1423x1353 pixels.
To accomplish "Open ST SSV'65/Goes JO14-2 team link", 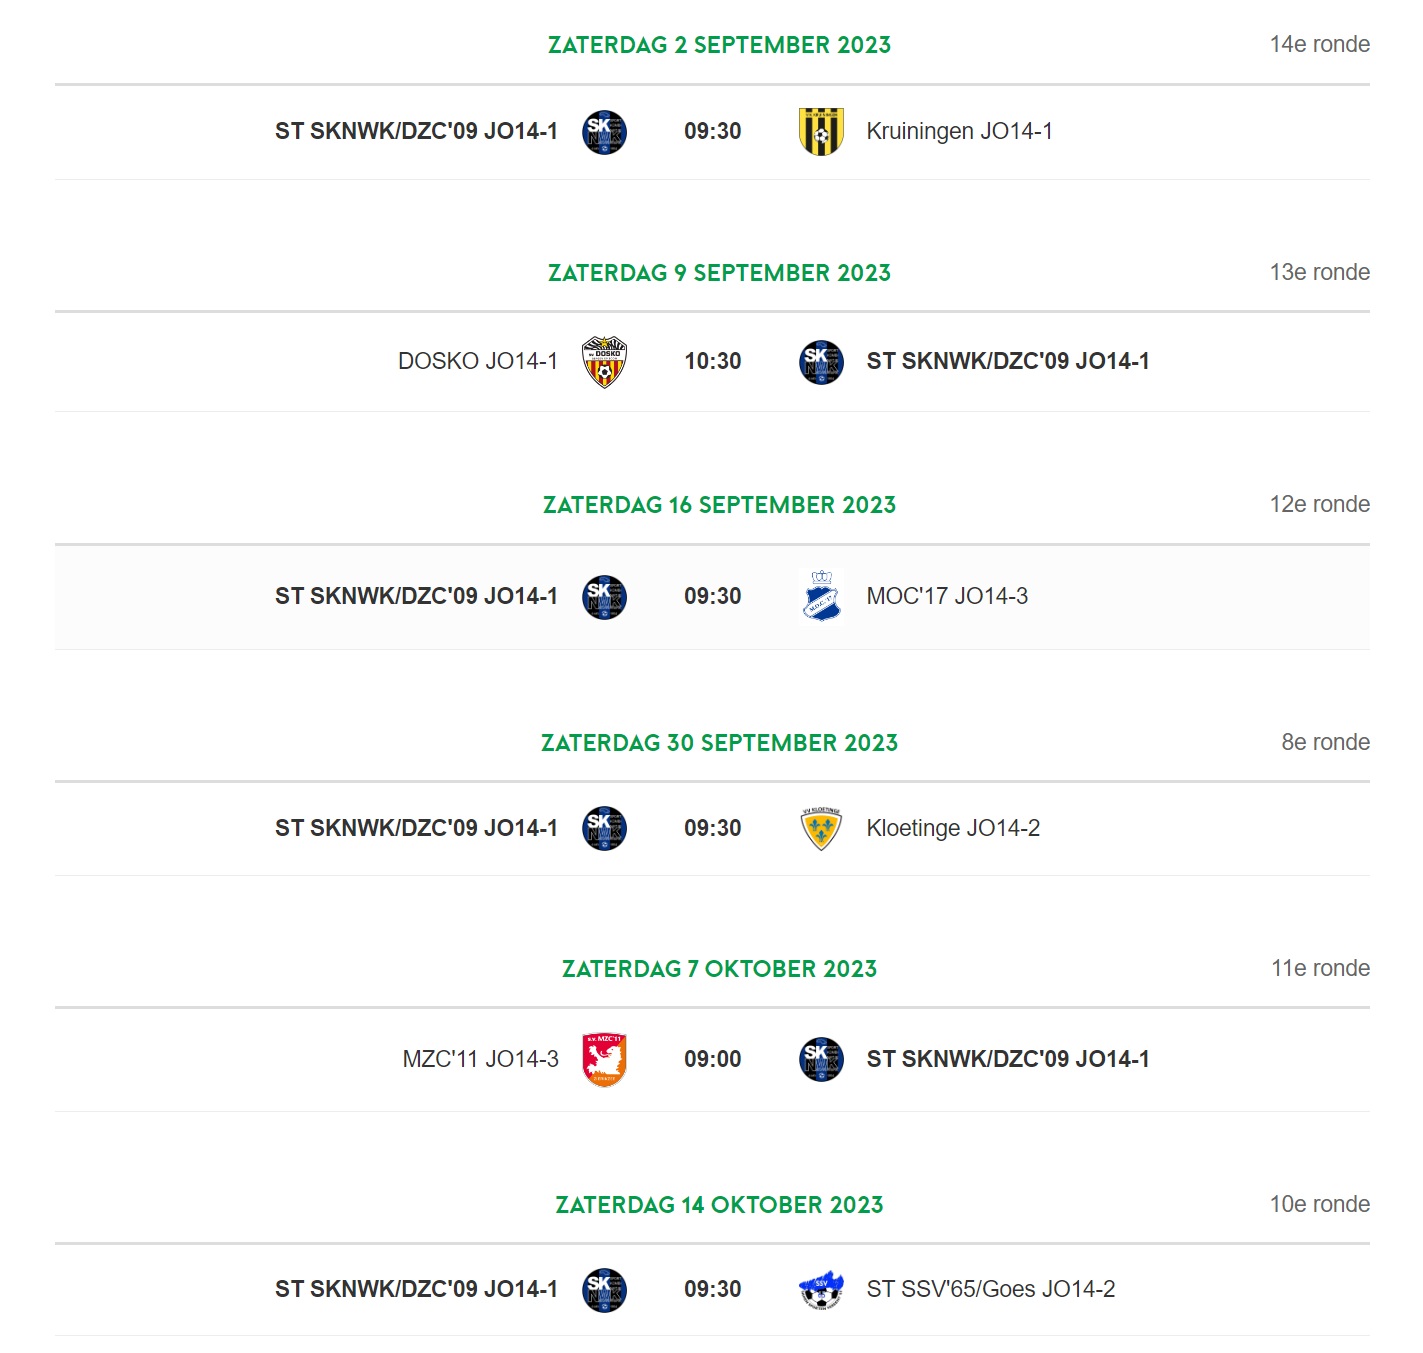I will (991, 1289).
